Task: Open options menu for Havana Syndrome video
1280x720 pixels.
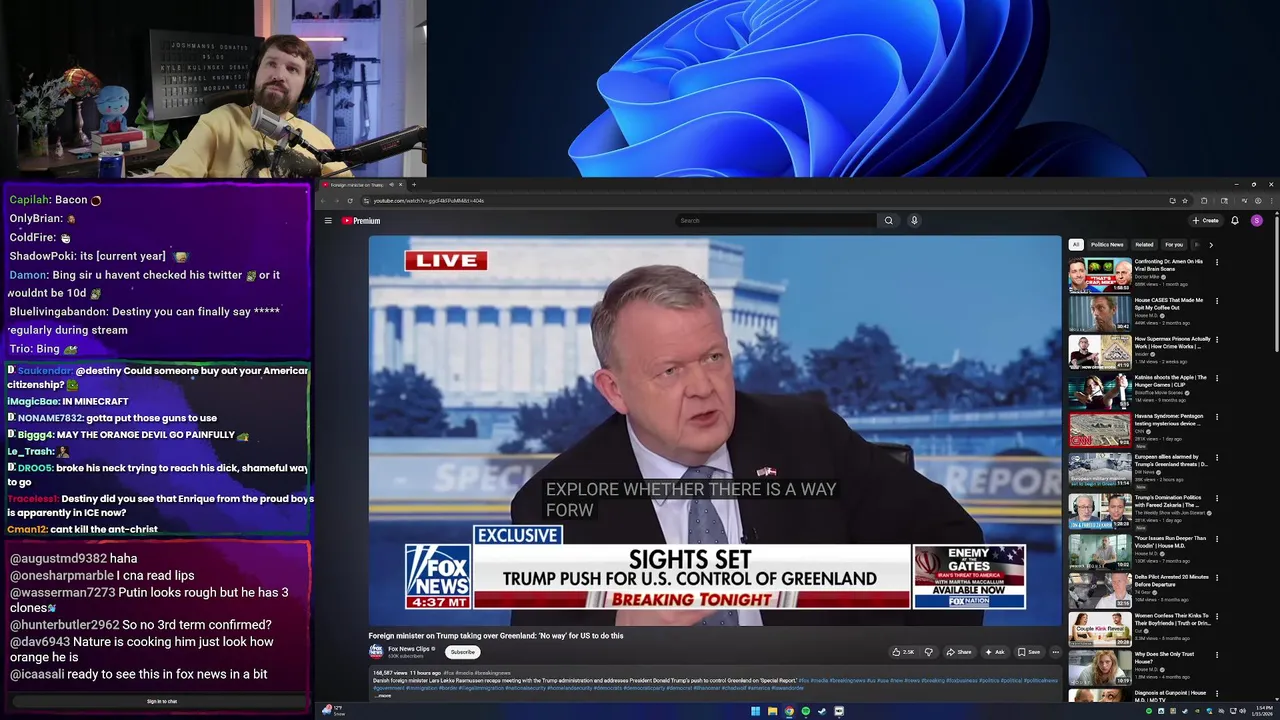Action: 1217,418
